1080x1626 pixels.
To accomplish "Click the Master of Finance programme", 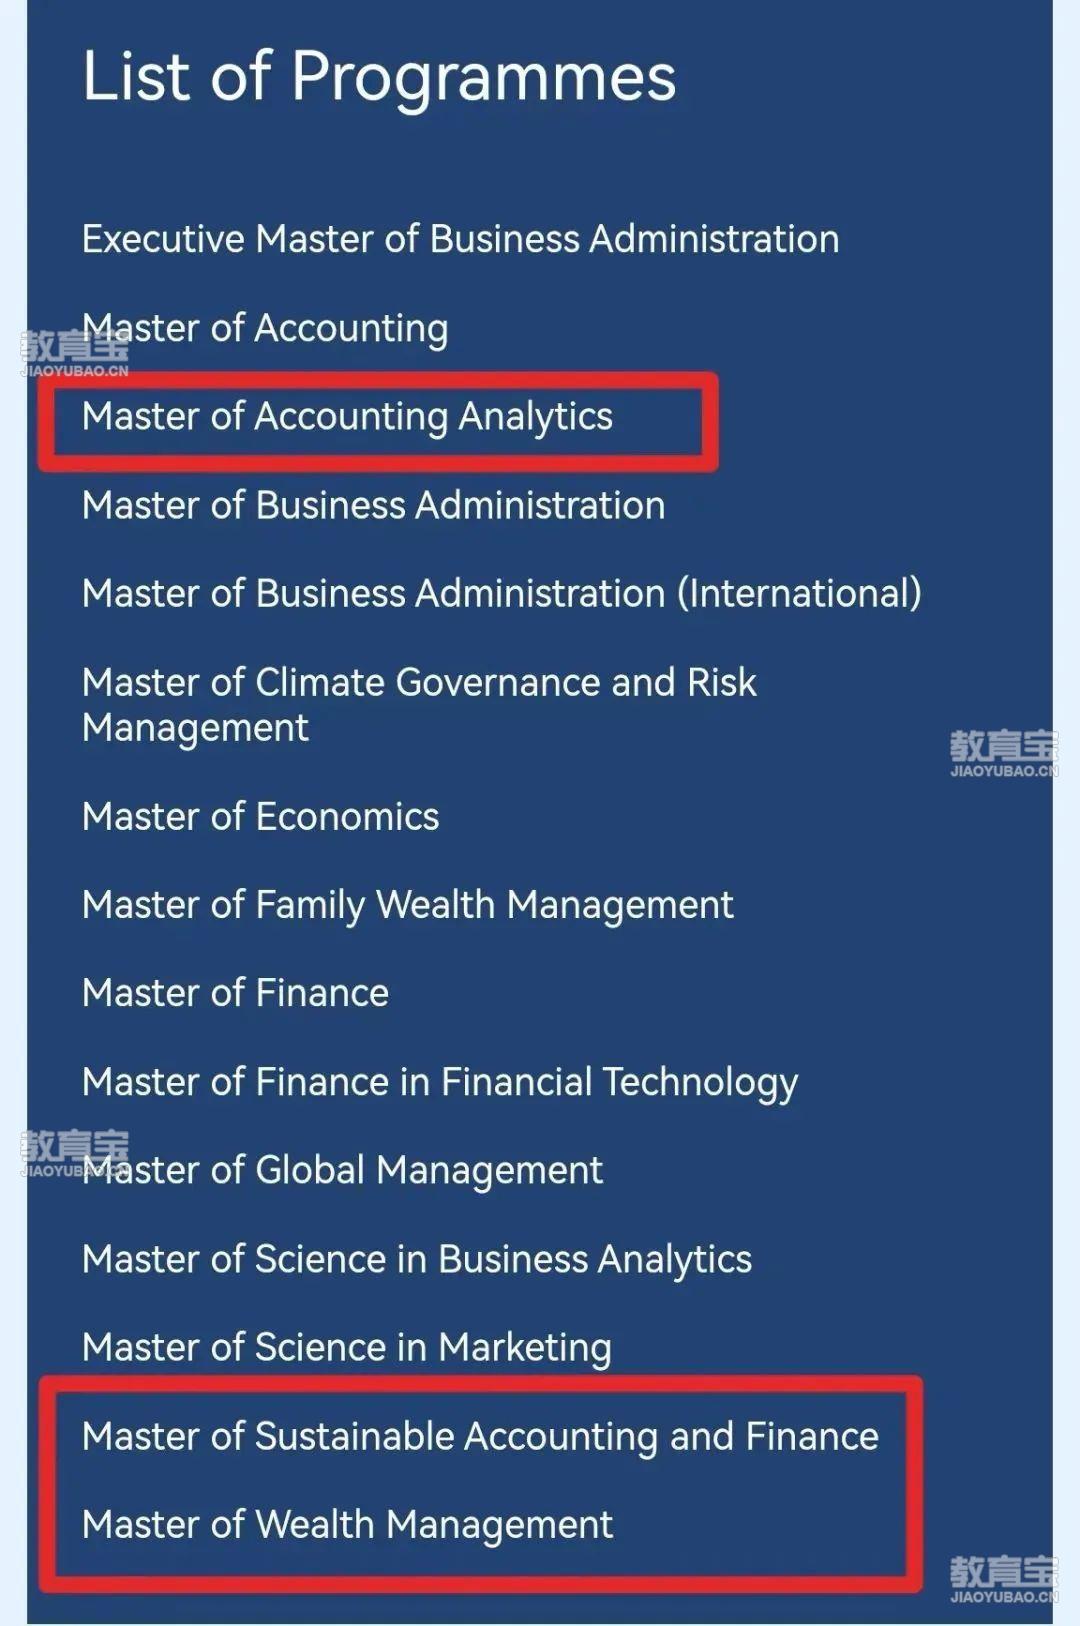I will 235,993.
